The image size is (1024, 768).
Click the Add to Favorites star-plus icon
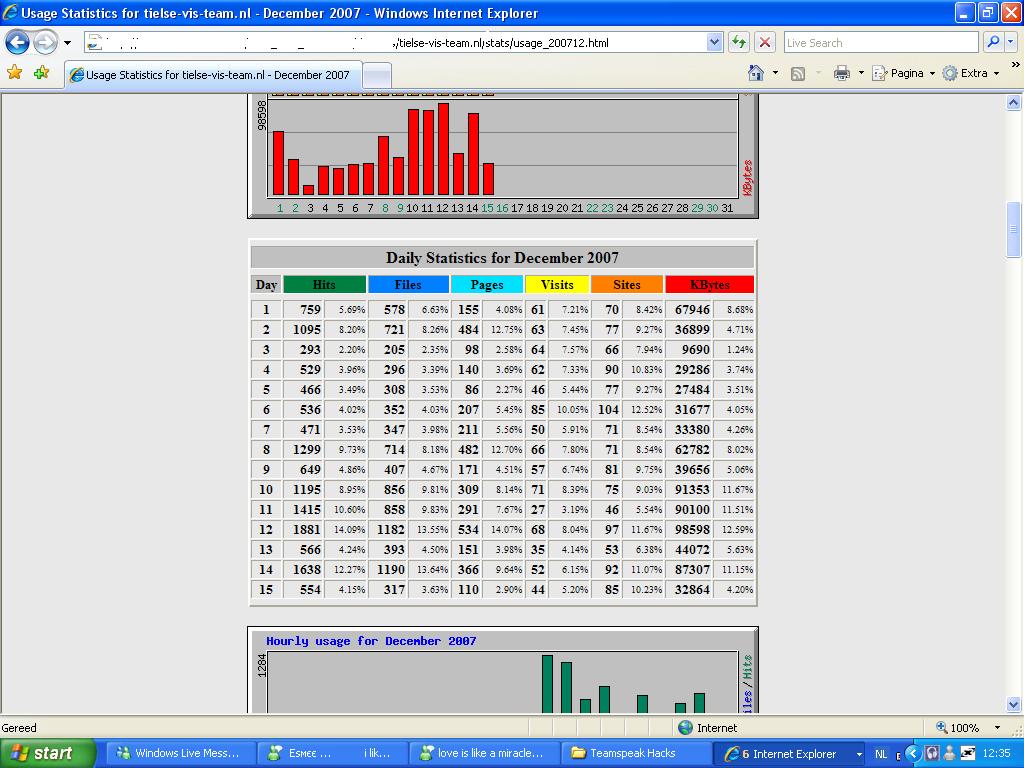coord(42,72)
